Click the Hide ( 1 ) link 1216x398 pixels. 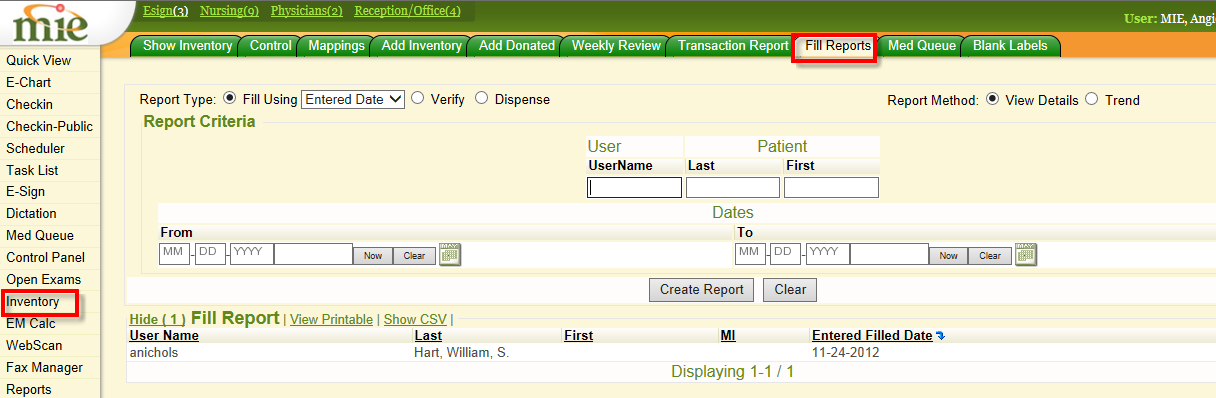(158, 319)
